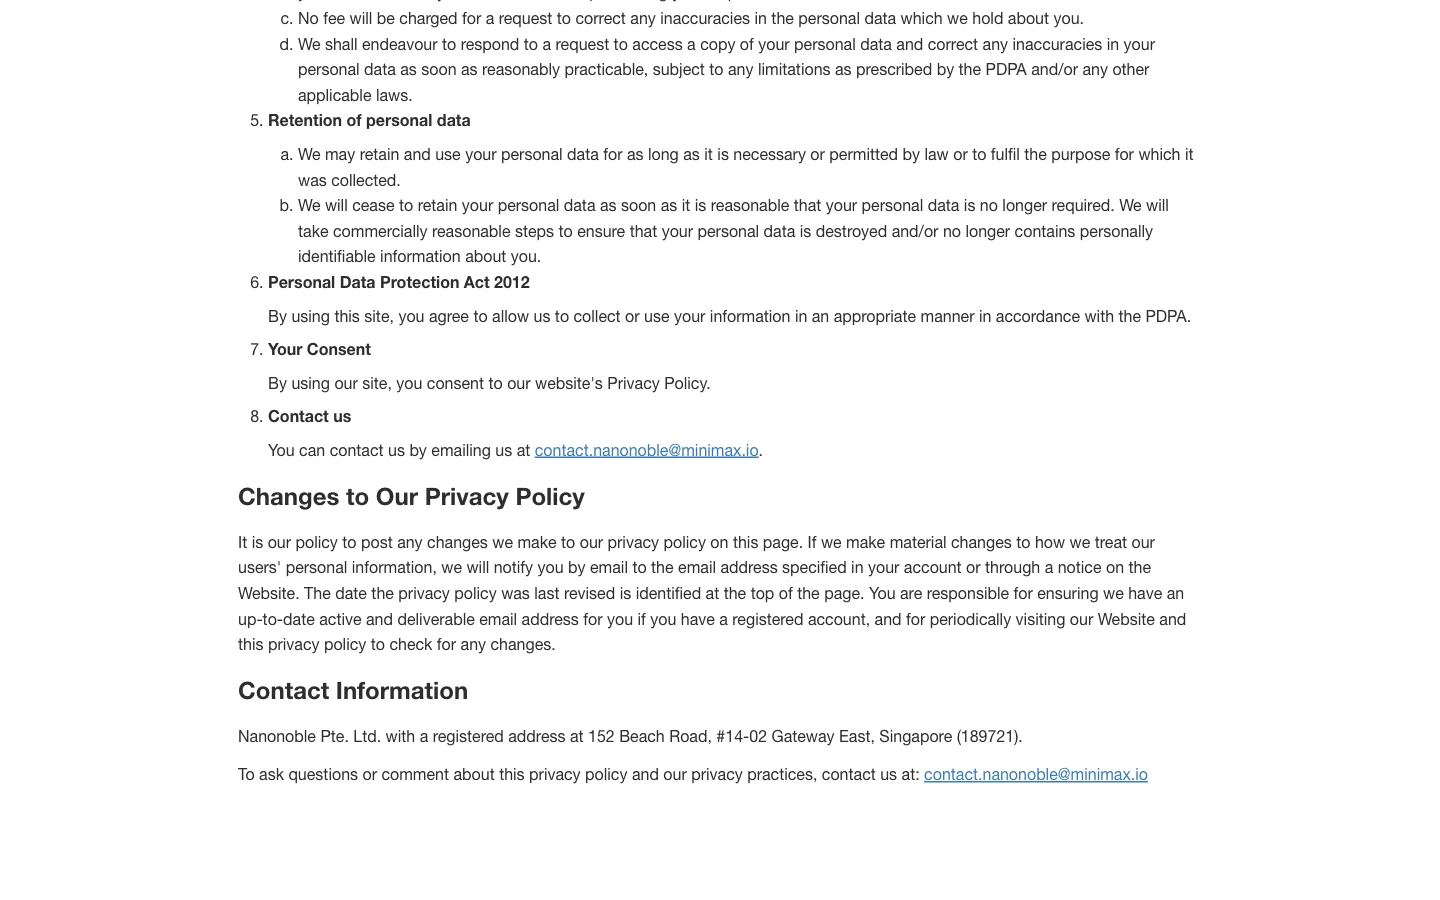The image size is (1440, 900).
Task: Open the email link in Contact us section
Action: click(x=646, y=450)
